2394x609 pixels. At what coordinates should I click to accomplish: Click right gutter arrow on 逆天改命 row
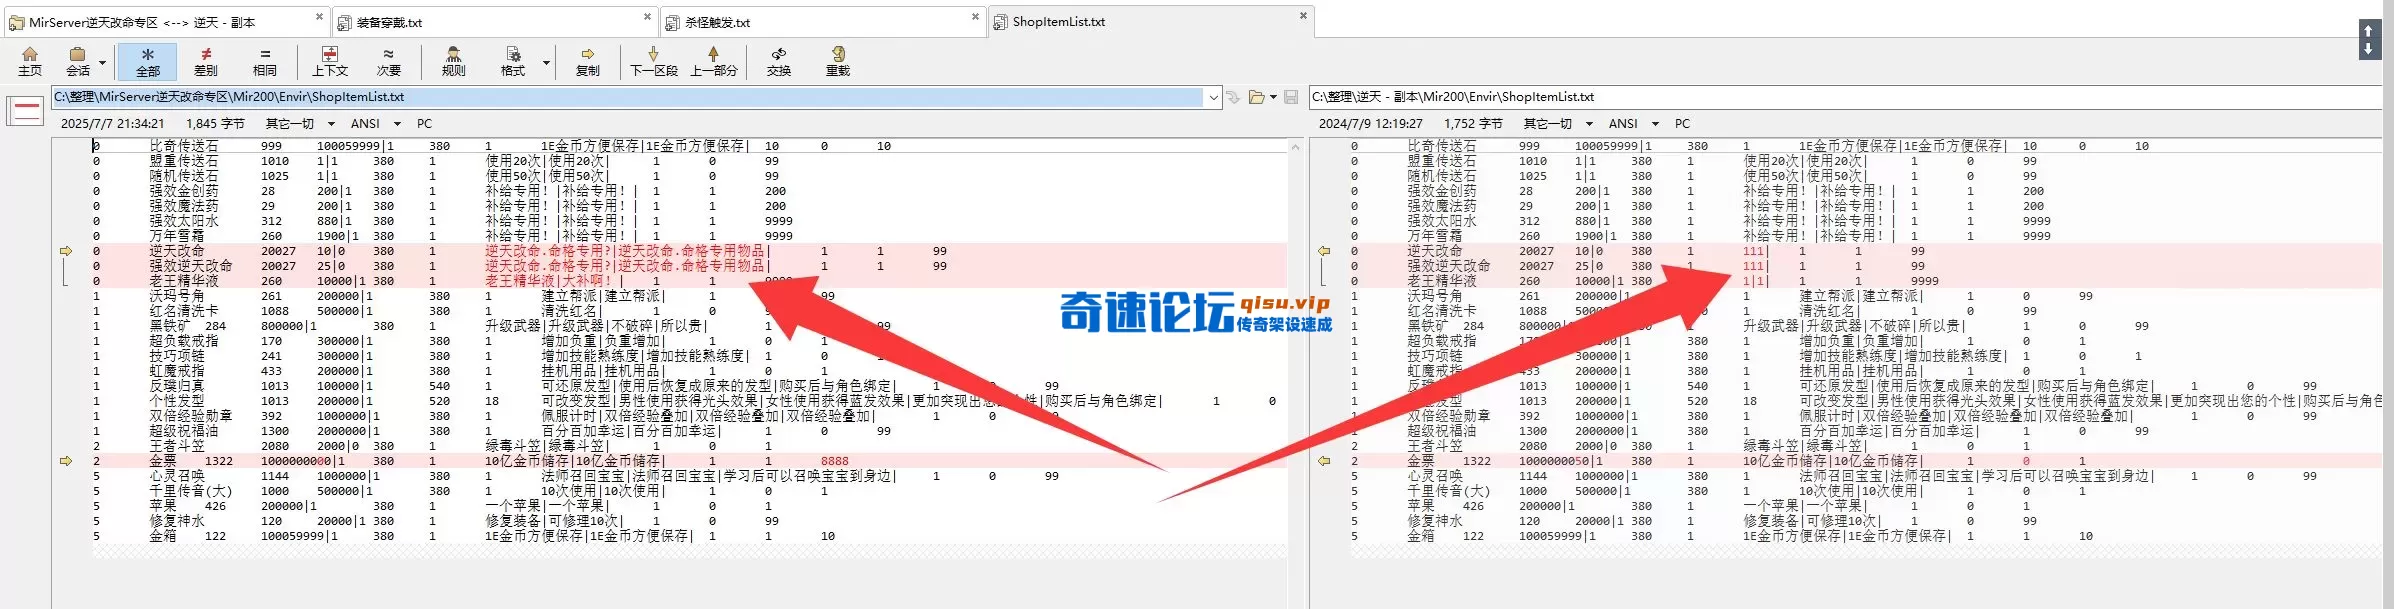tap(1324, 251)
